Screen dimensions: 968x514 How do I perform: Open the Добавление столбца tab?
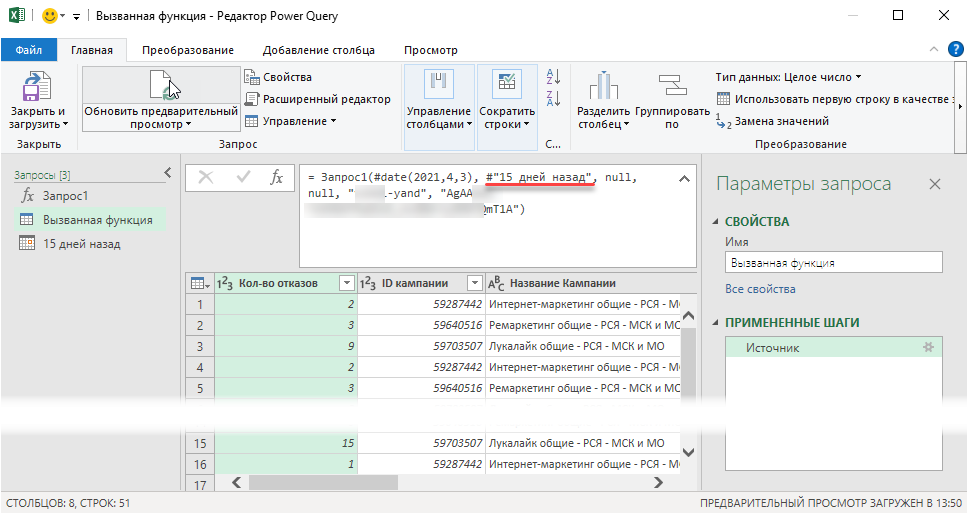[x=318, y=50]
